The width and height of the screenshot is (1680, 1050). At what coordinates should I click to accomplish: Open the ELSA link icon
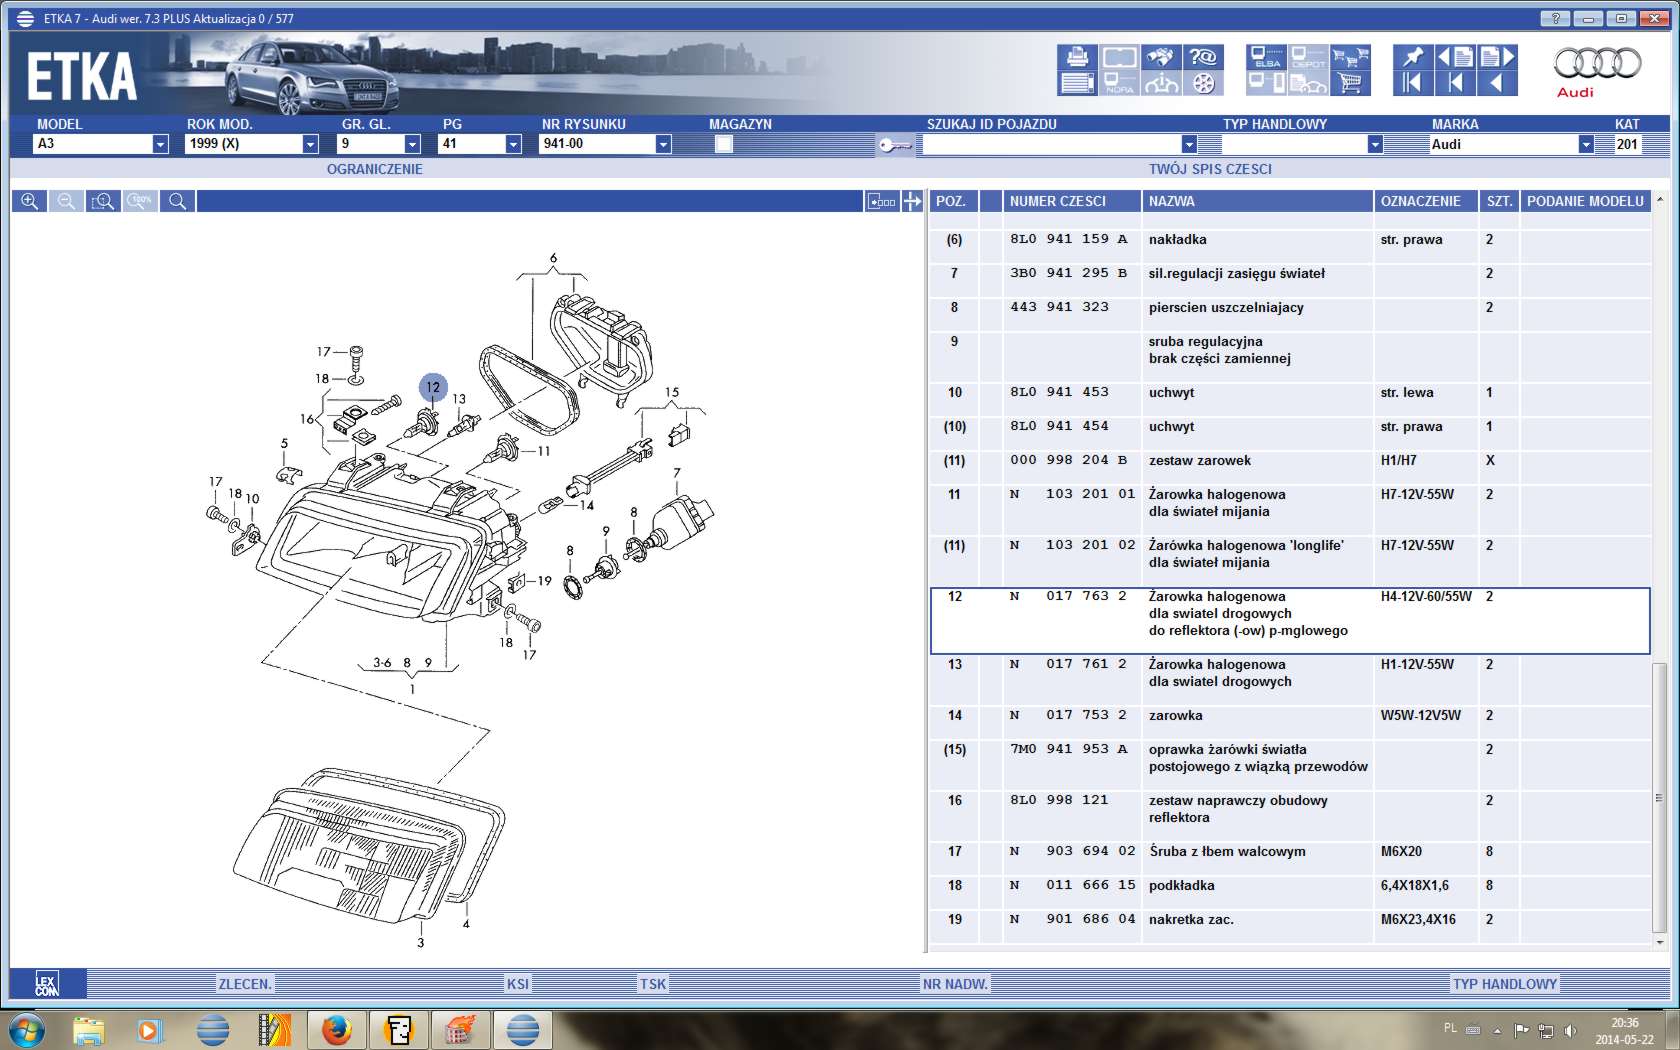click(1267, 57)
